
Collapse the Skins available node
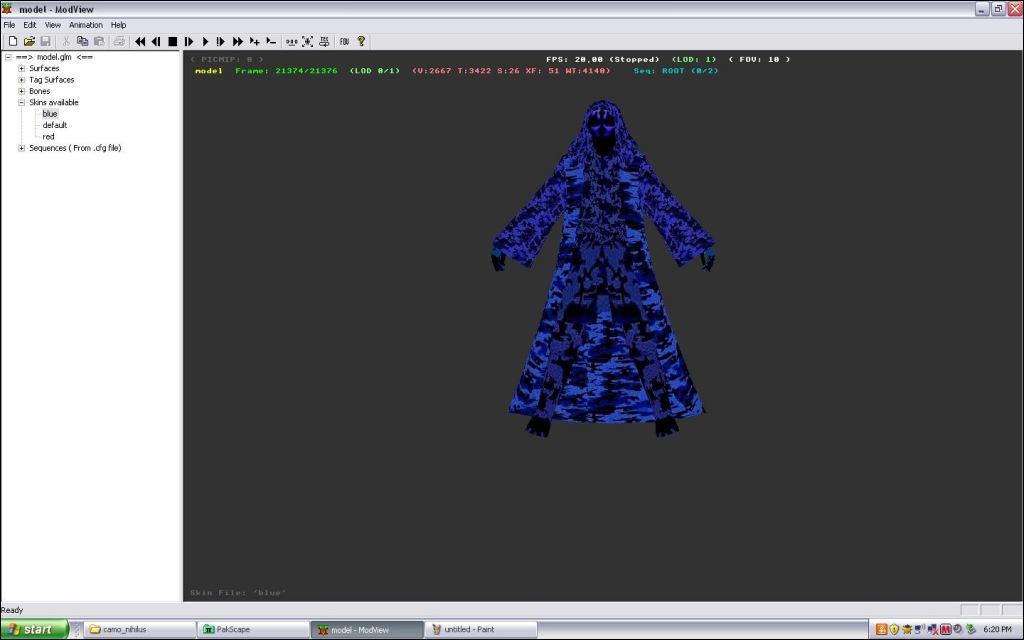pyautogui.click(x=22, y=103)
